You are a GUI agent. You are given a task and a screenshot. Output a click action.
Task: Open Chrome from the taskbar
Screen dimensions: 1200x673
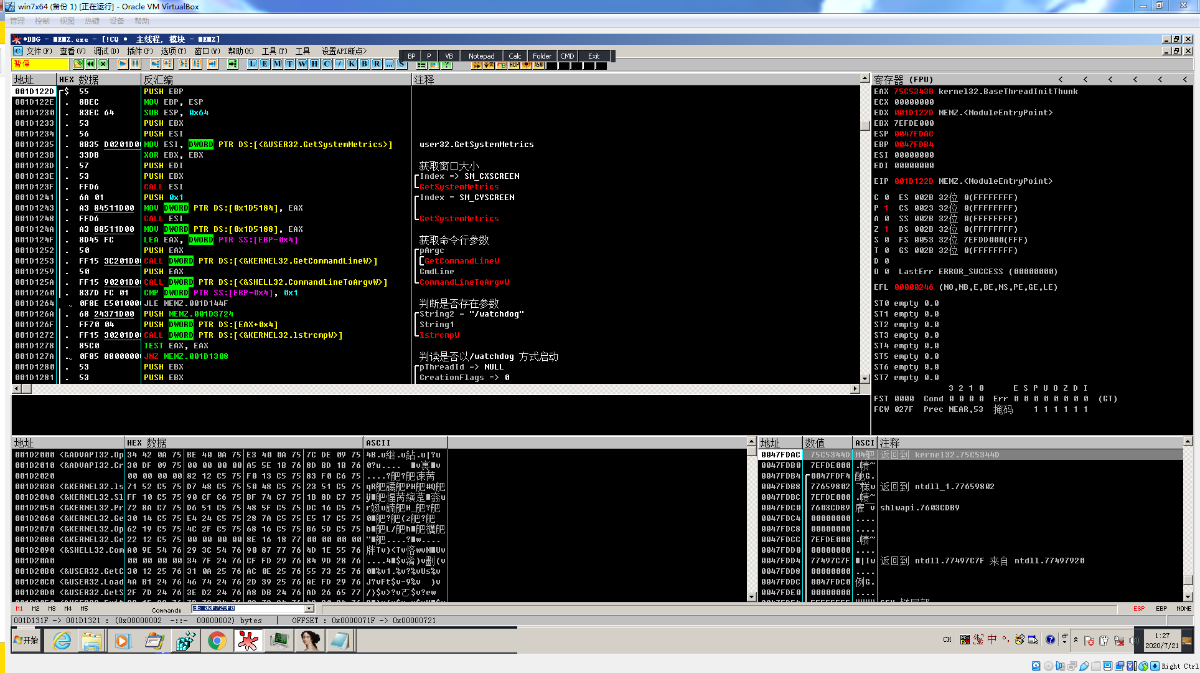(x=215, y=640)
